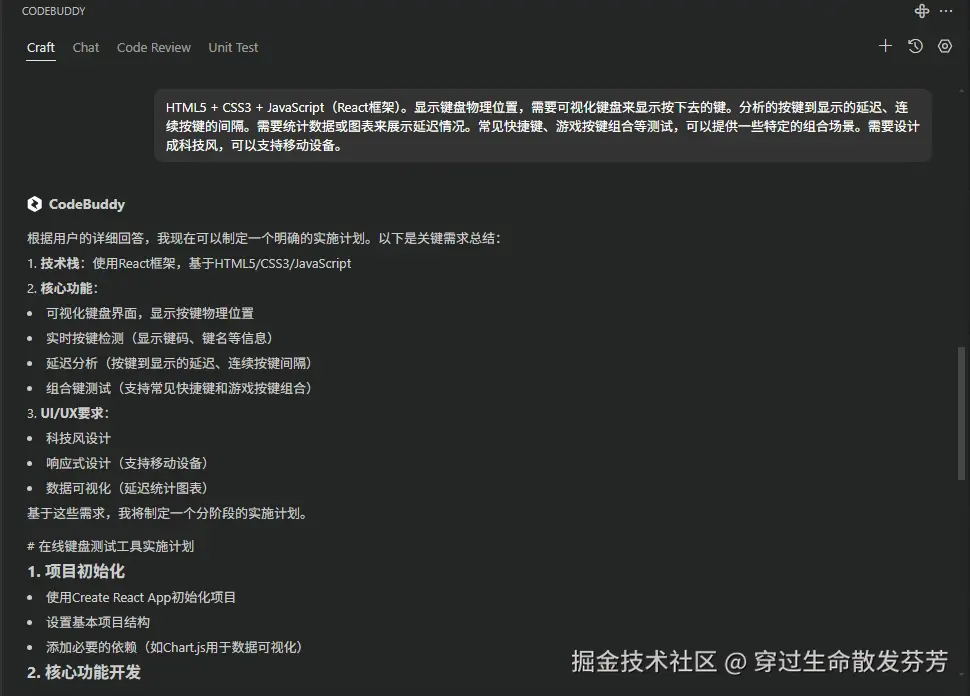Click the section heading 1. 项目初始化
Screen dimensions: 970x696
pyautogui.click(x=76, y=571)
